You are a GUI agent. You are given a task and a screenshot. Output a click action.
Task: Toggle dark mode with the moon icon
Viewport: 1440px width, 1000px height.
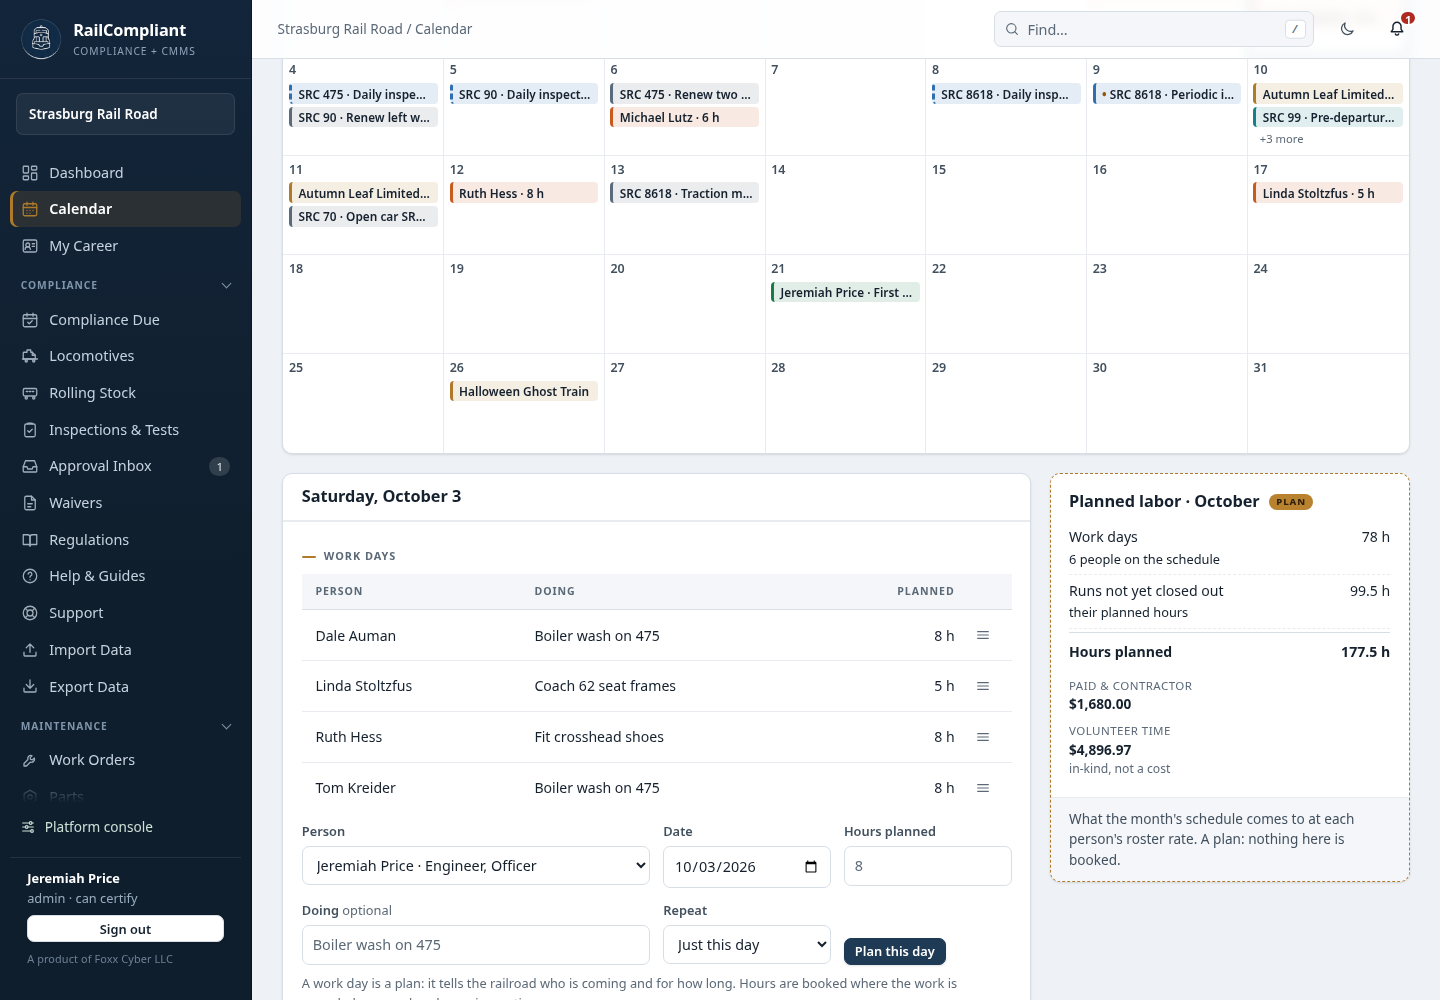click(x=1347, y=29)
